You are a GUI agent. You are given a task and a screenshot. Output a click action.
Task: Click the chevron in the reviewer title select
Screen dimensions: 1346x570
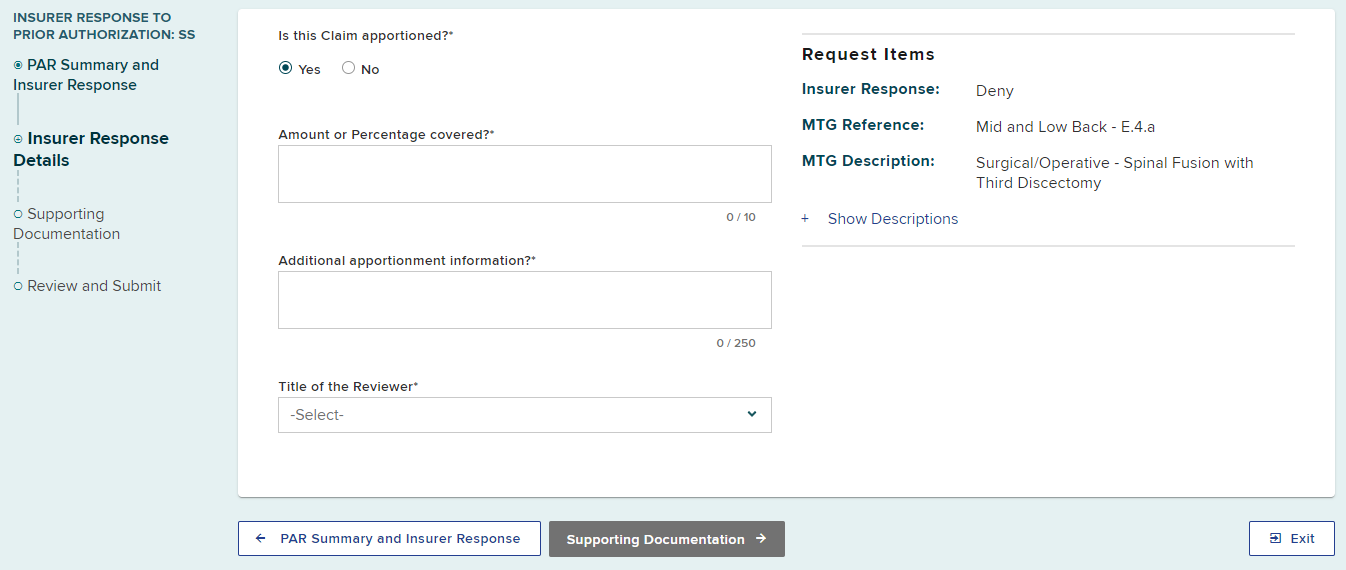(752, 414)
